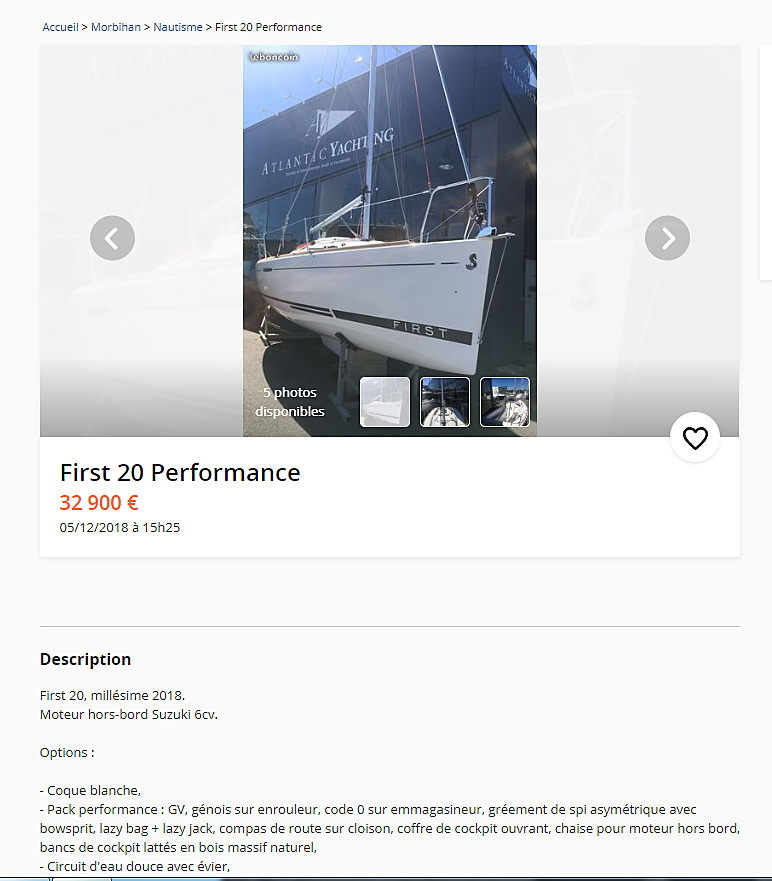The width and height of the screenshot is (772, 881).
Task: Navigate to Nautisme category breadcrumb
Action: pyautogui.click(x=178, y=27)
